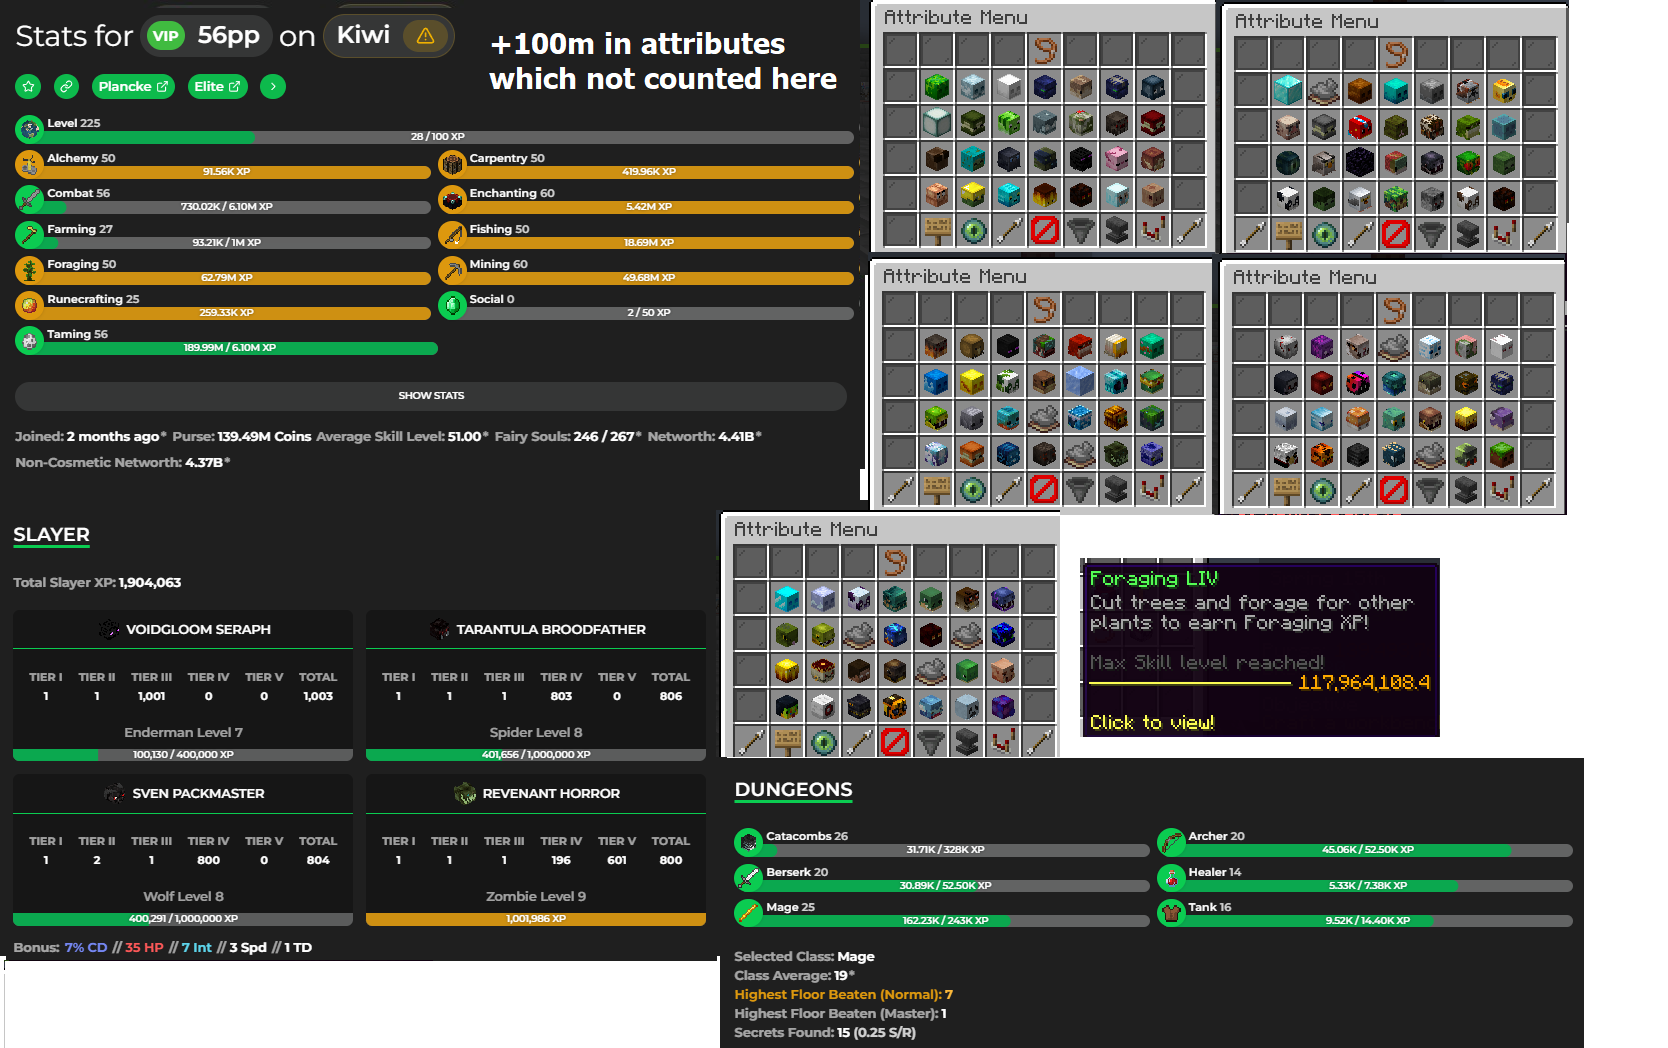Click the Mining pickaxe skill icon
The image size is (1668, 1048).
(452, 270)
